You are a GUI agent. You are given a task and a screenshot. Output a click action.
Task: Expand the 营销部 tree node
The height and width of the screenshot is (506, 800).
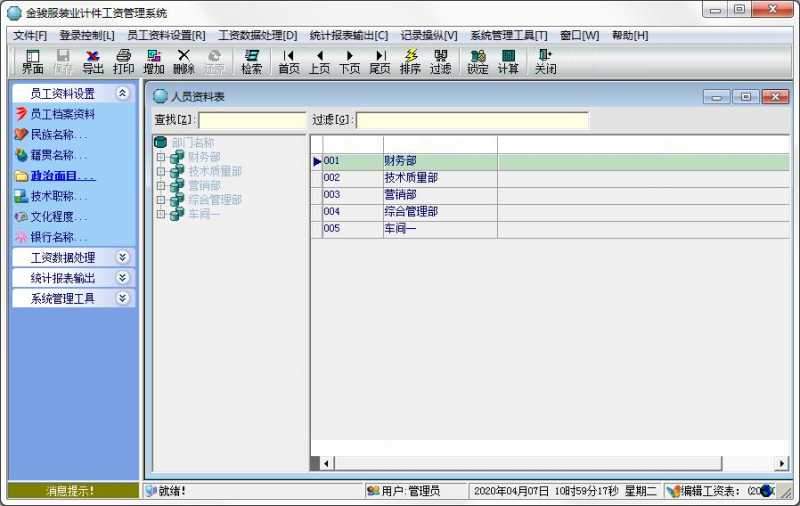click(x=161, y=186)
